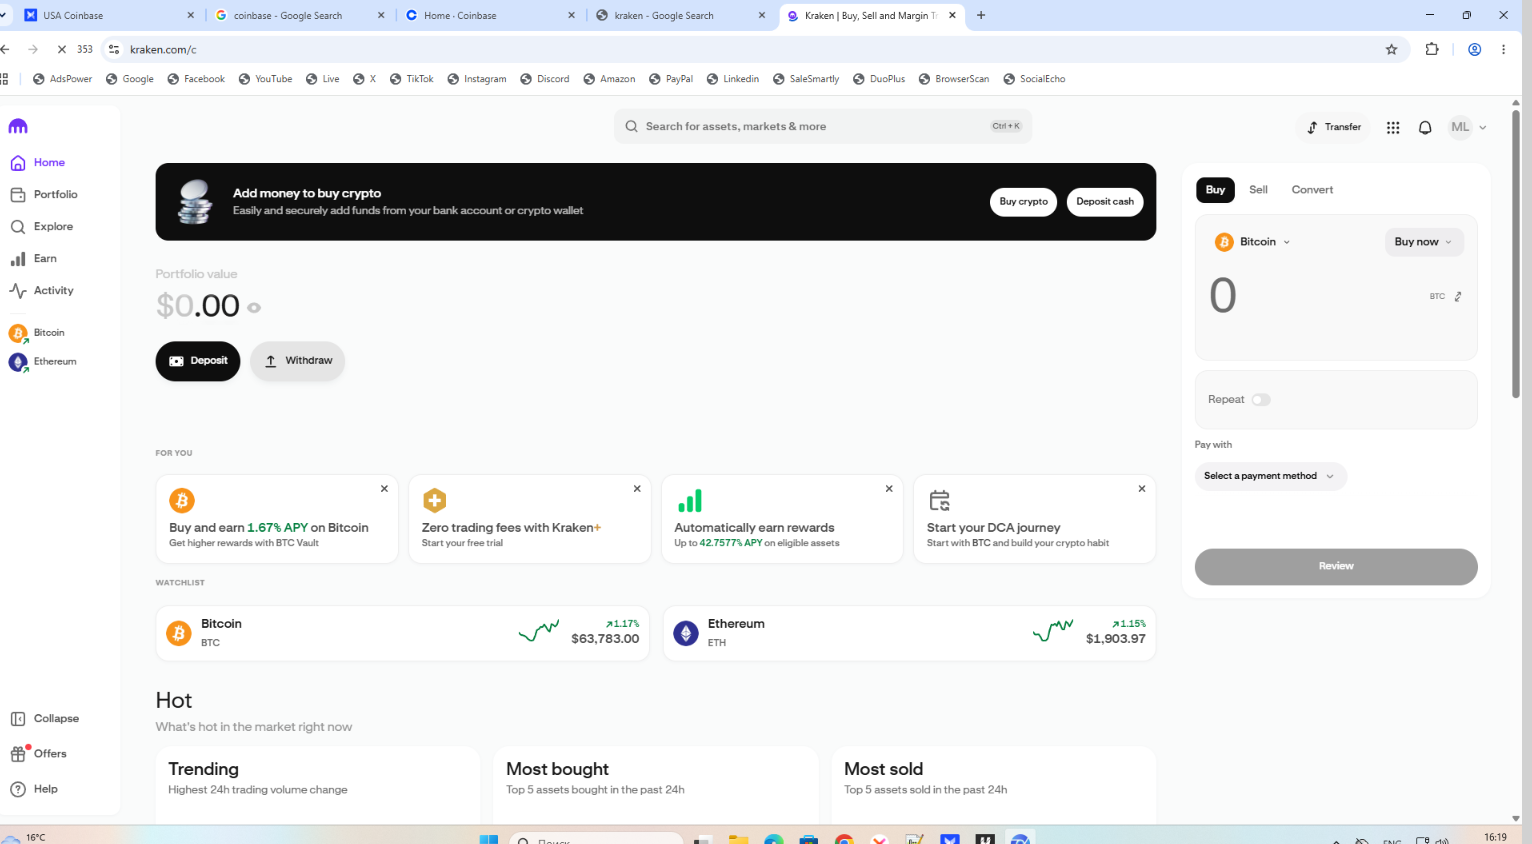Open Offers gift icon in sidebar

point(19,754)
